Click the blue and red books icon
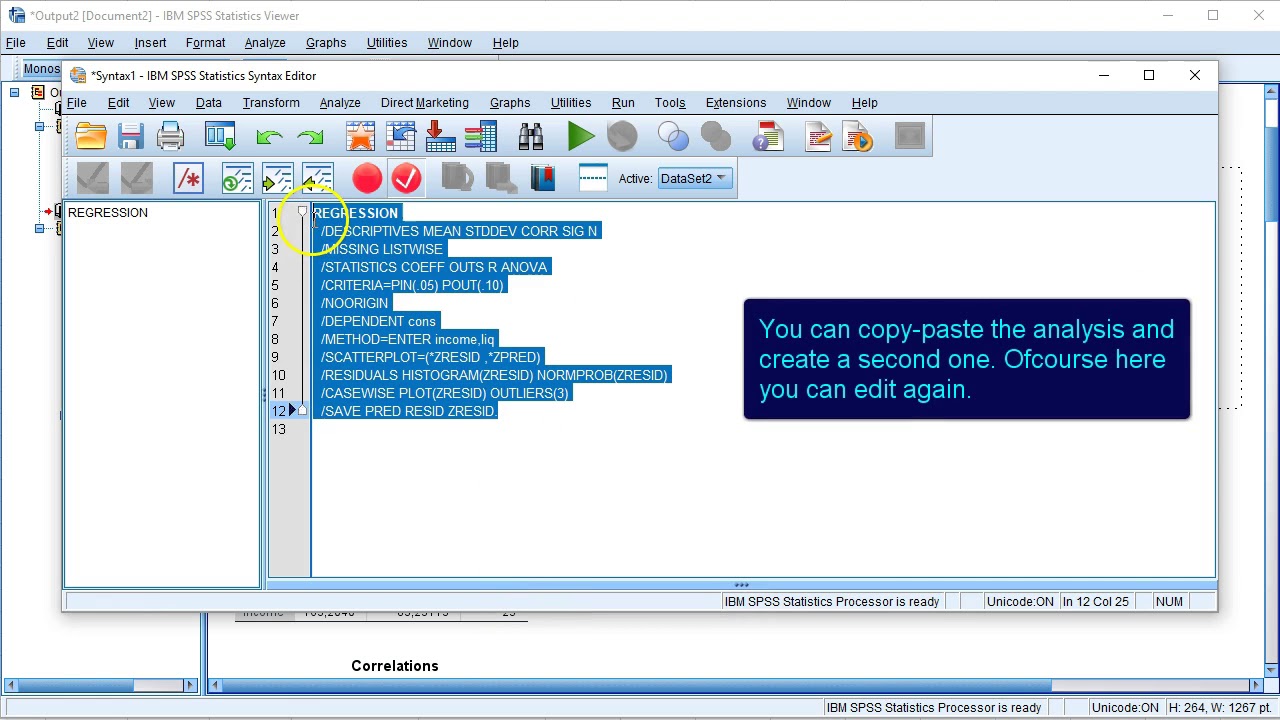The width and height of the screenshot is (1280, 720). pyautogui.click(x=542, y=178)
